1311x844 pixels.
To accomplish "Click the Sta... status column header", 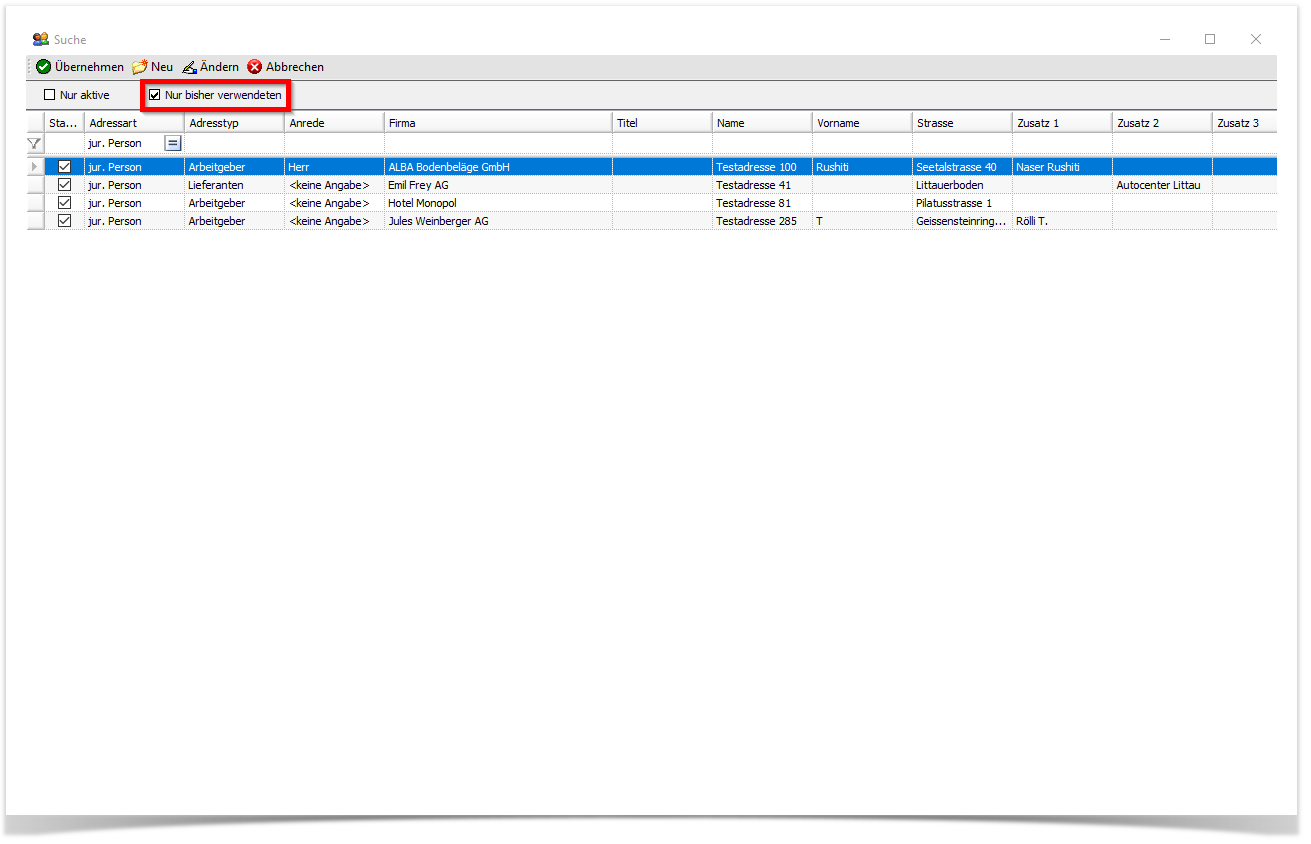I will pos(65,123).
